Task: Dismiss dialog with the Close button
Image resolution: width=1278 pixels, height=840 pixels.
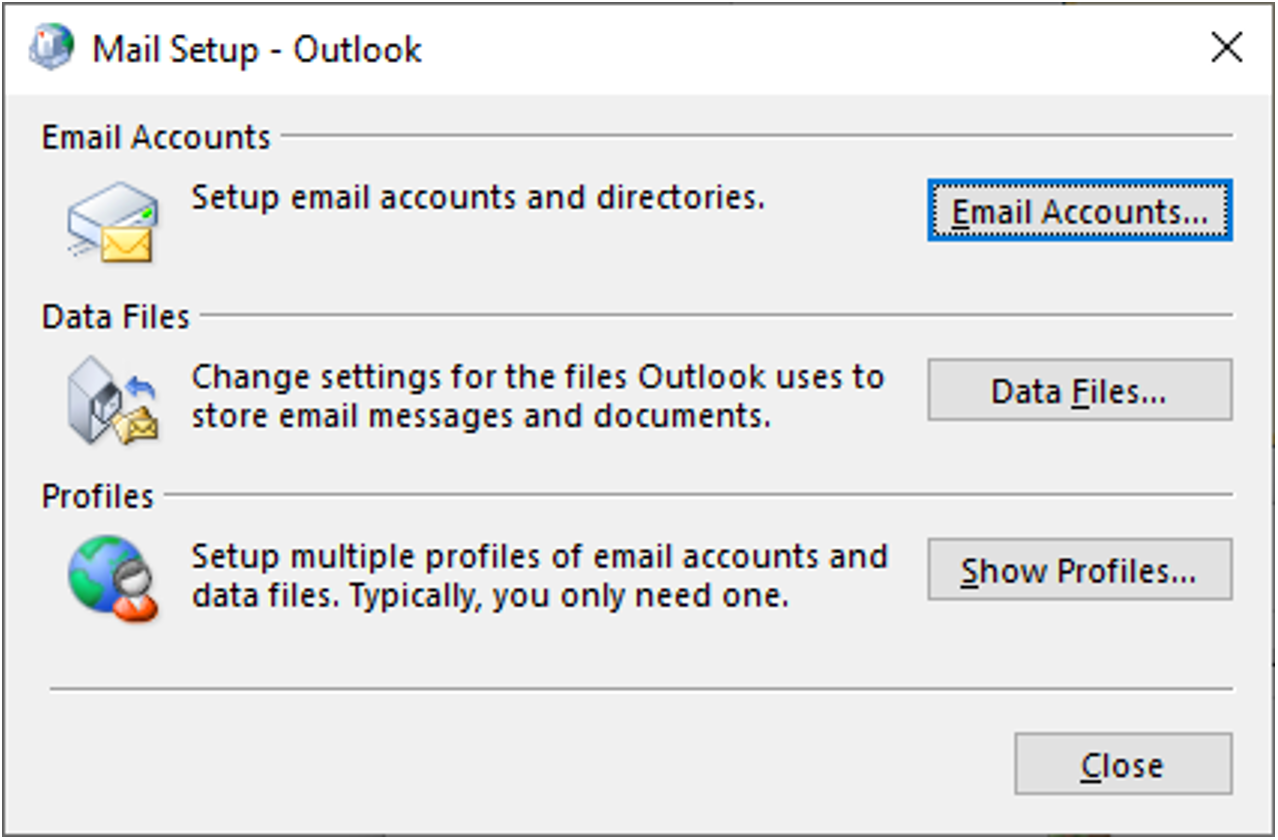Action: (x=1122, y=764)
